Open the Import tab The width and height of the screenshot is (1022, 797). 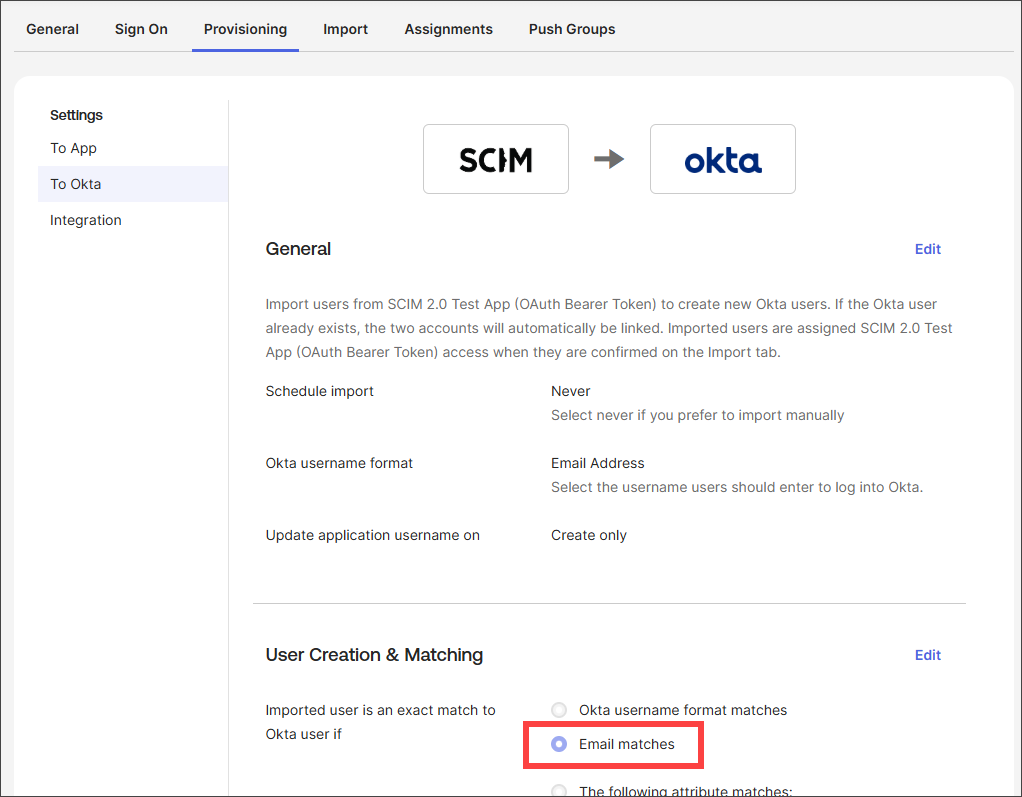pos(345,29)
